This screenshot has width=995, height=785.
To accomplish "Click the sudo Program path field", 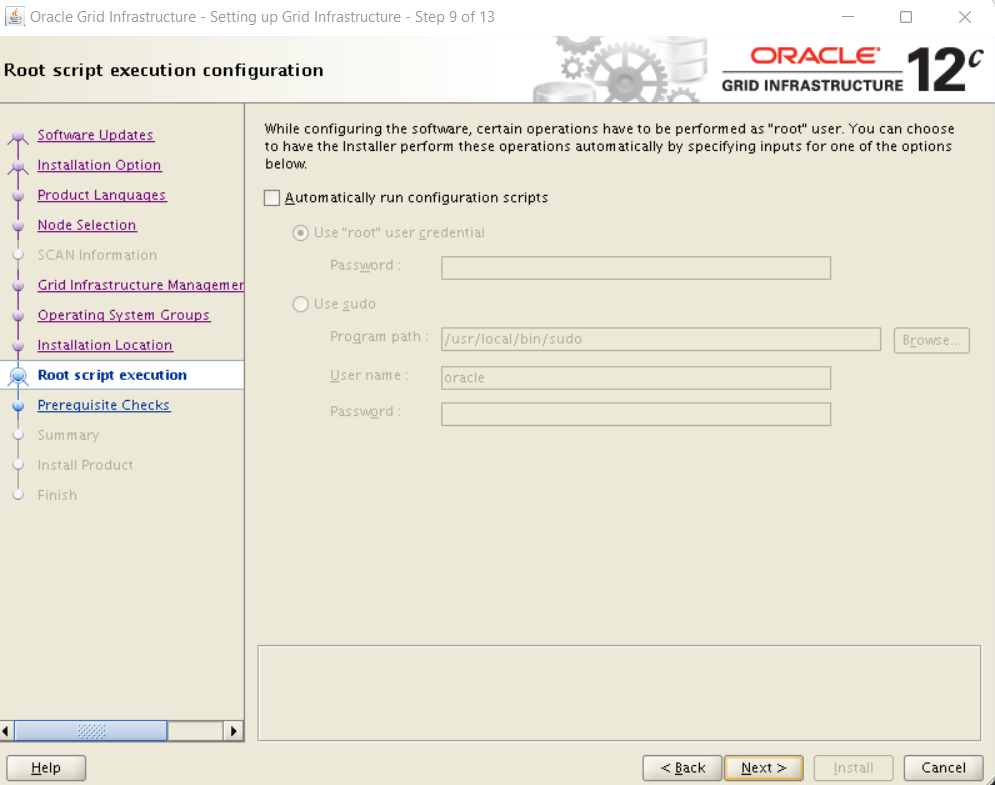I will point(661,339).
